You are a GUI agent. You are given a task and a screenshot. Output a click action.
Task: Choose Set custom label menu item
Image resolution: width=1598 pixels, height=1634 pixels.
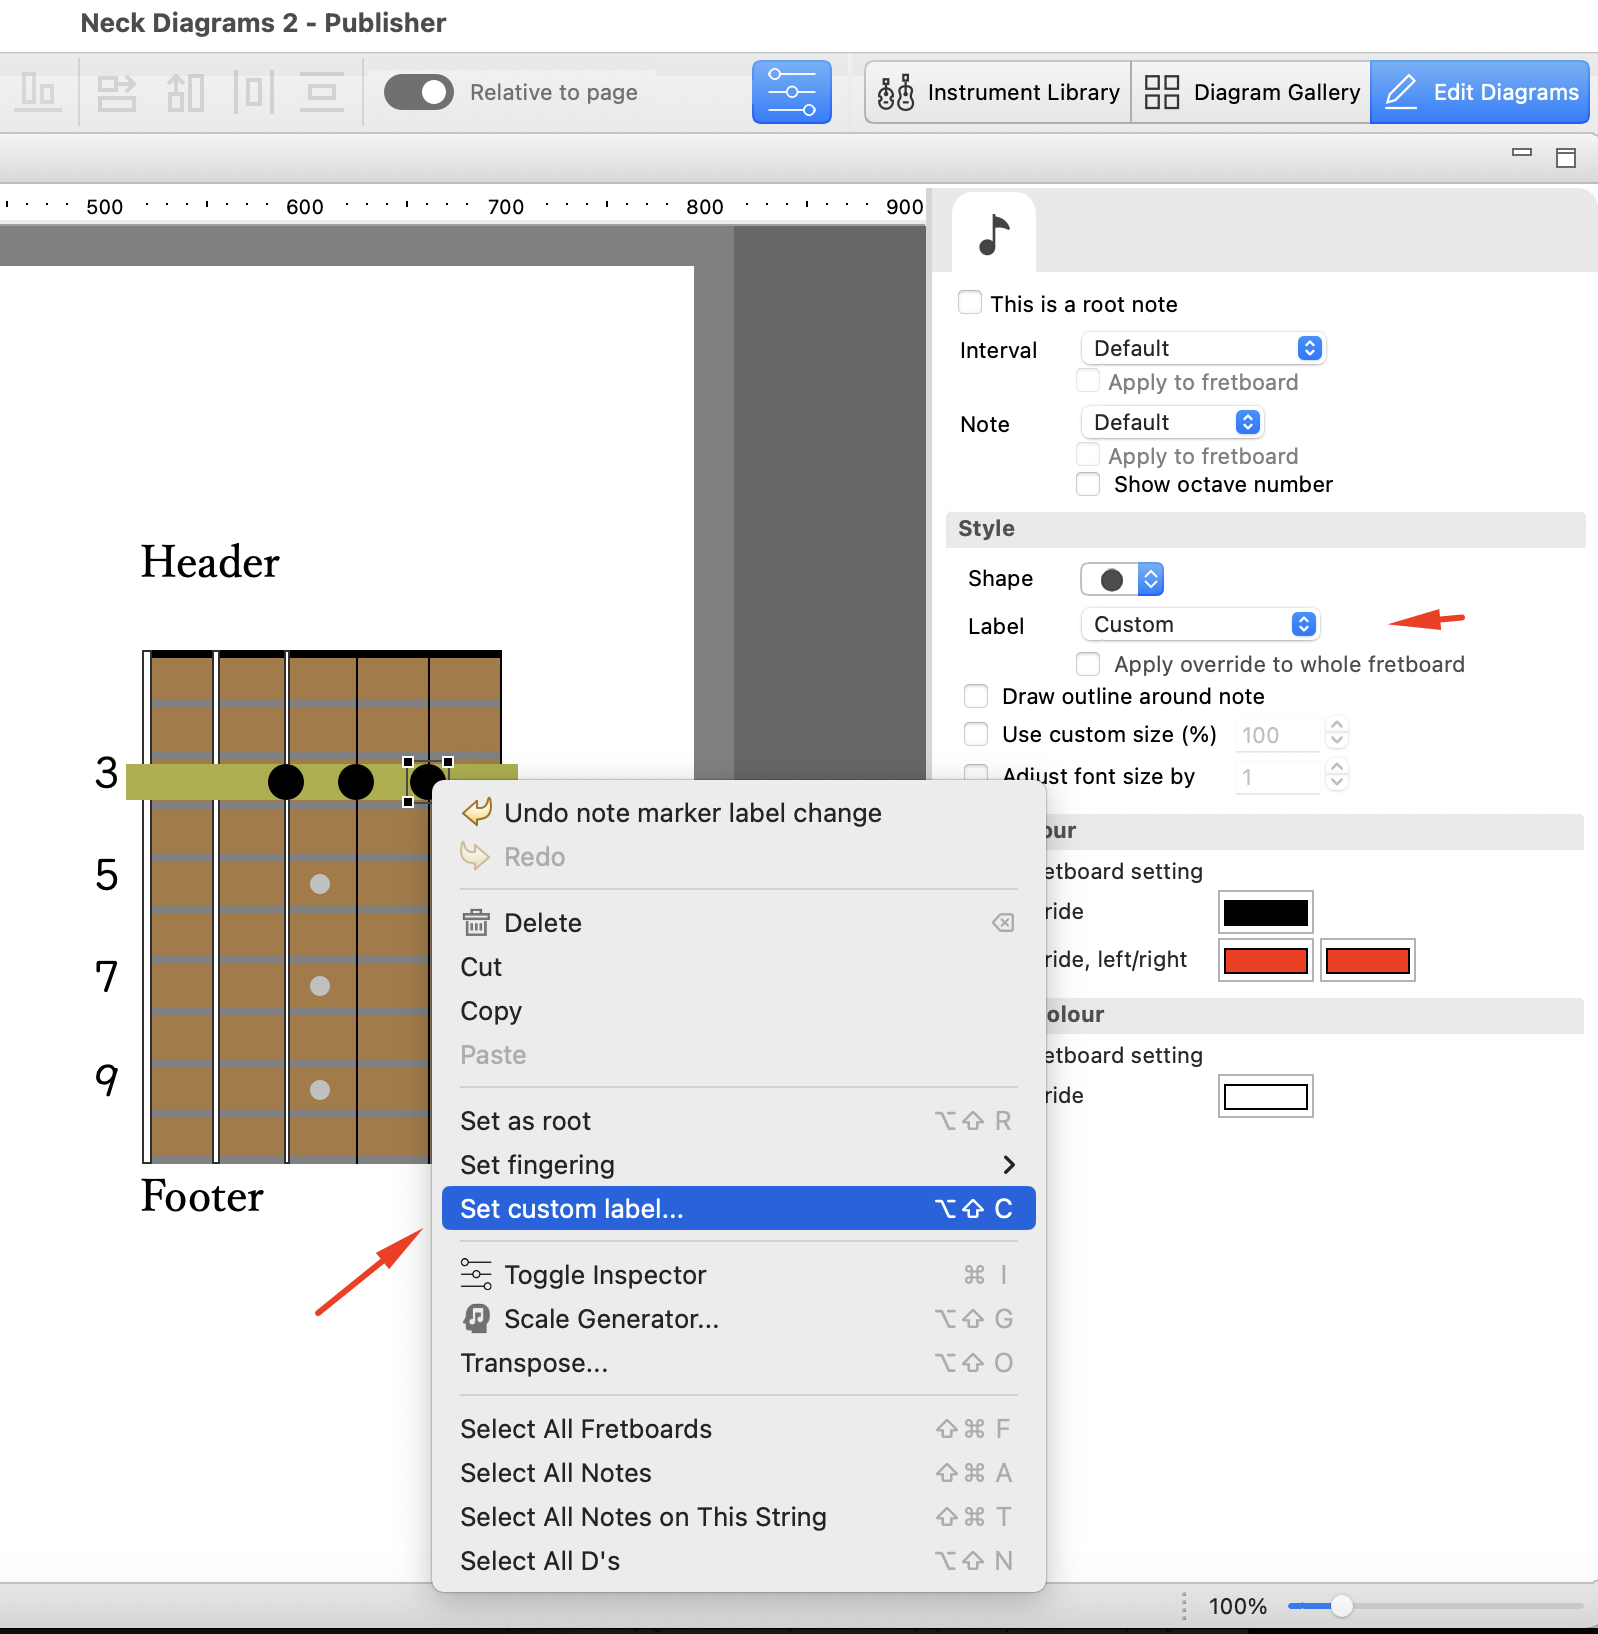point(738,1208)
